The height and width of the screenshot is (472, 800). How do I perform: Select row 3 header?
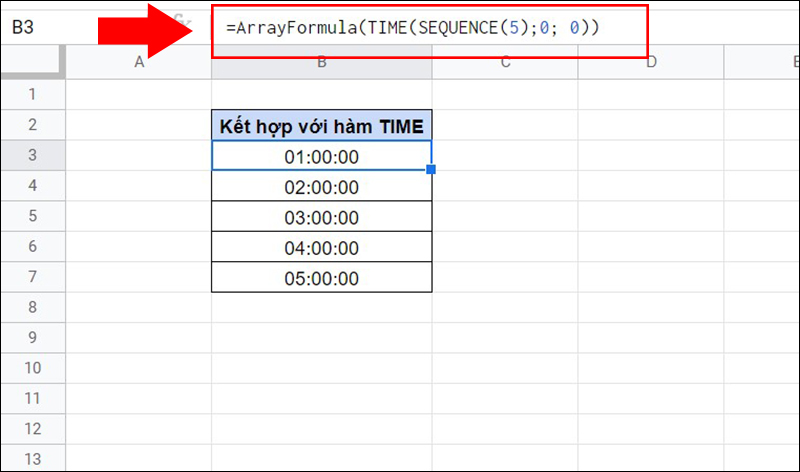(33, 155)
